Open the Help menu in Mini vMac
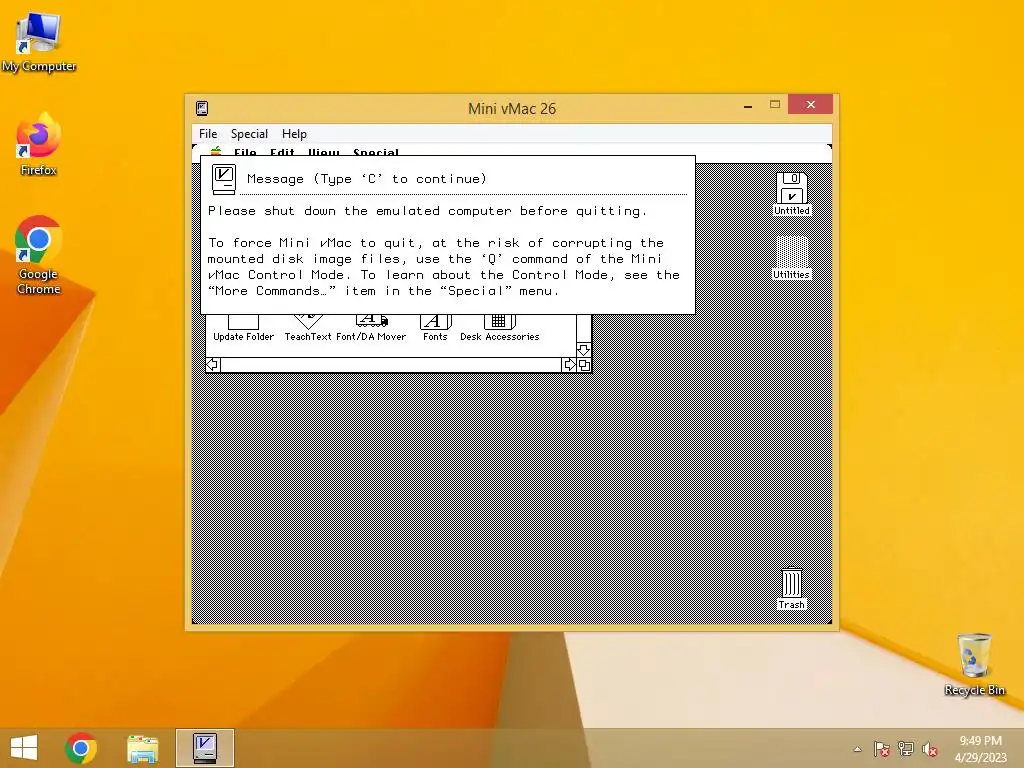The height and width of the screenshot is (768, 1024). point(294,134)
